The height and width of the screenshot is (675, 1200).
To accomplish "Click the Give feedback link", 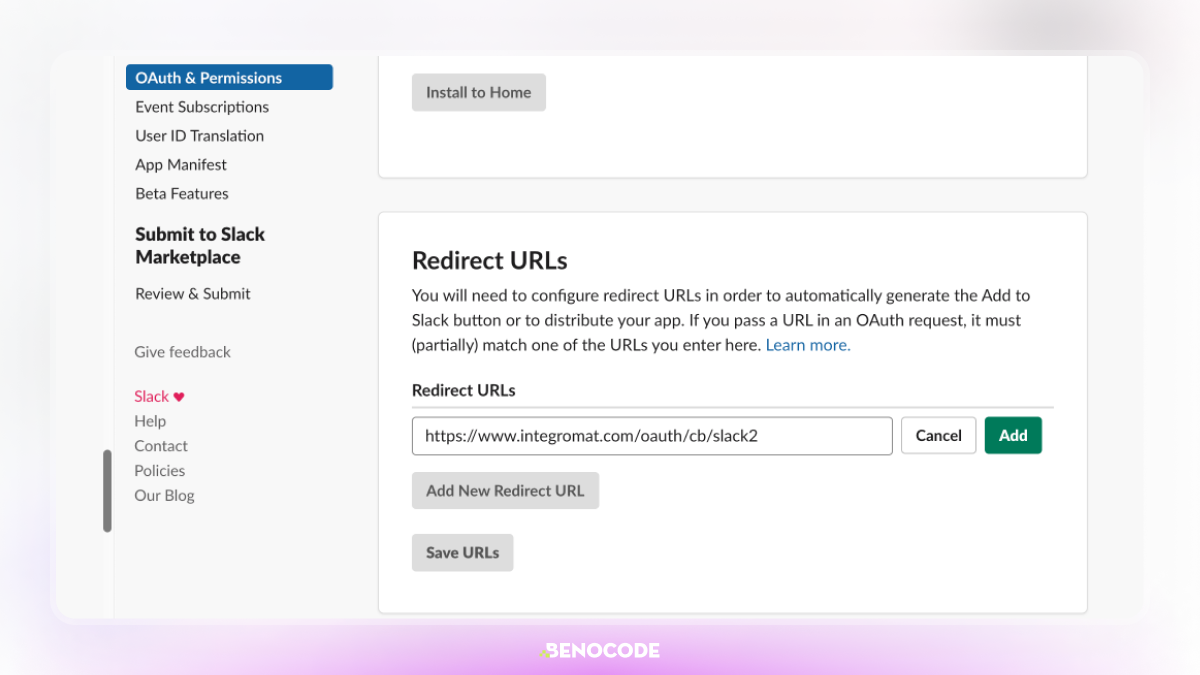I will click(x=182, y=352).
